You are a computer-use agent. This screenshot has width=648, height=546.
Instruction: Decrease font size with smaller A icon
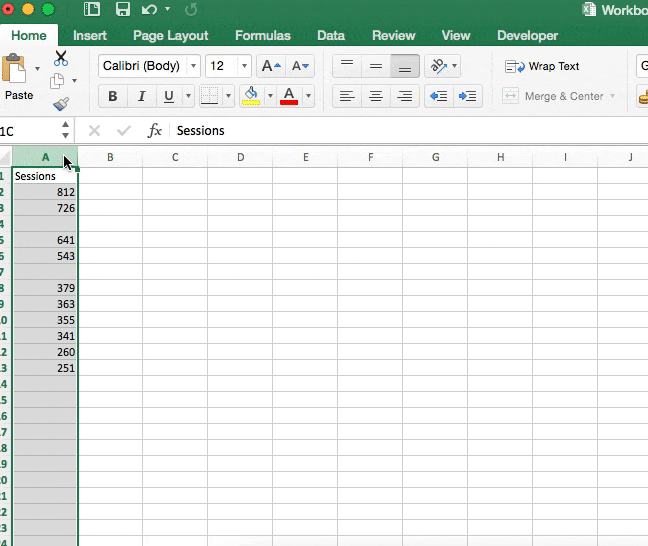click(299, 66)
